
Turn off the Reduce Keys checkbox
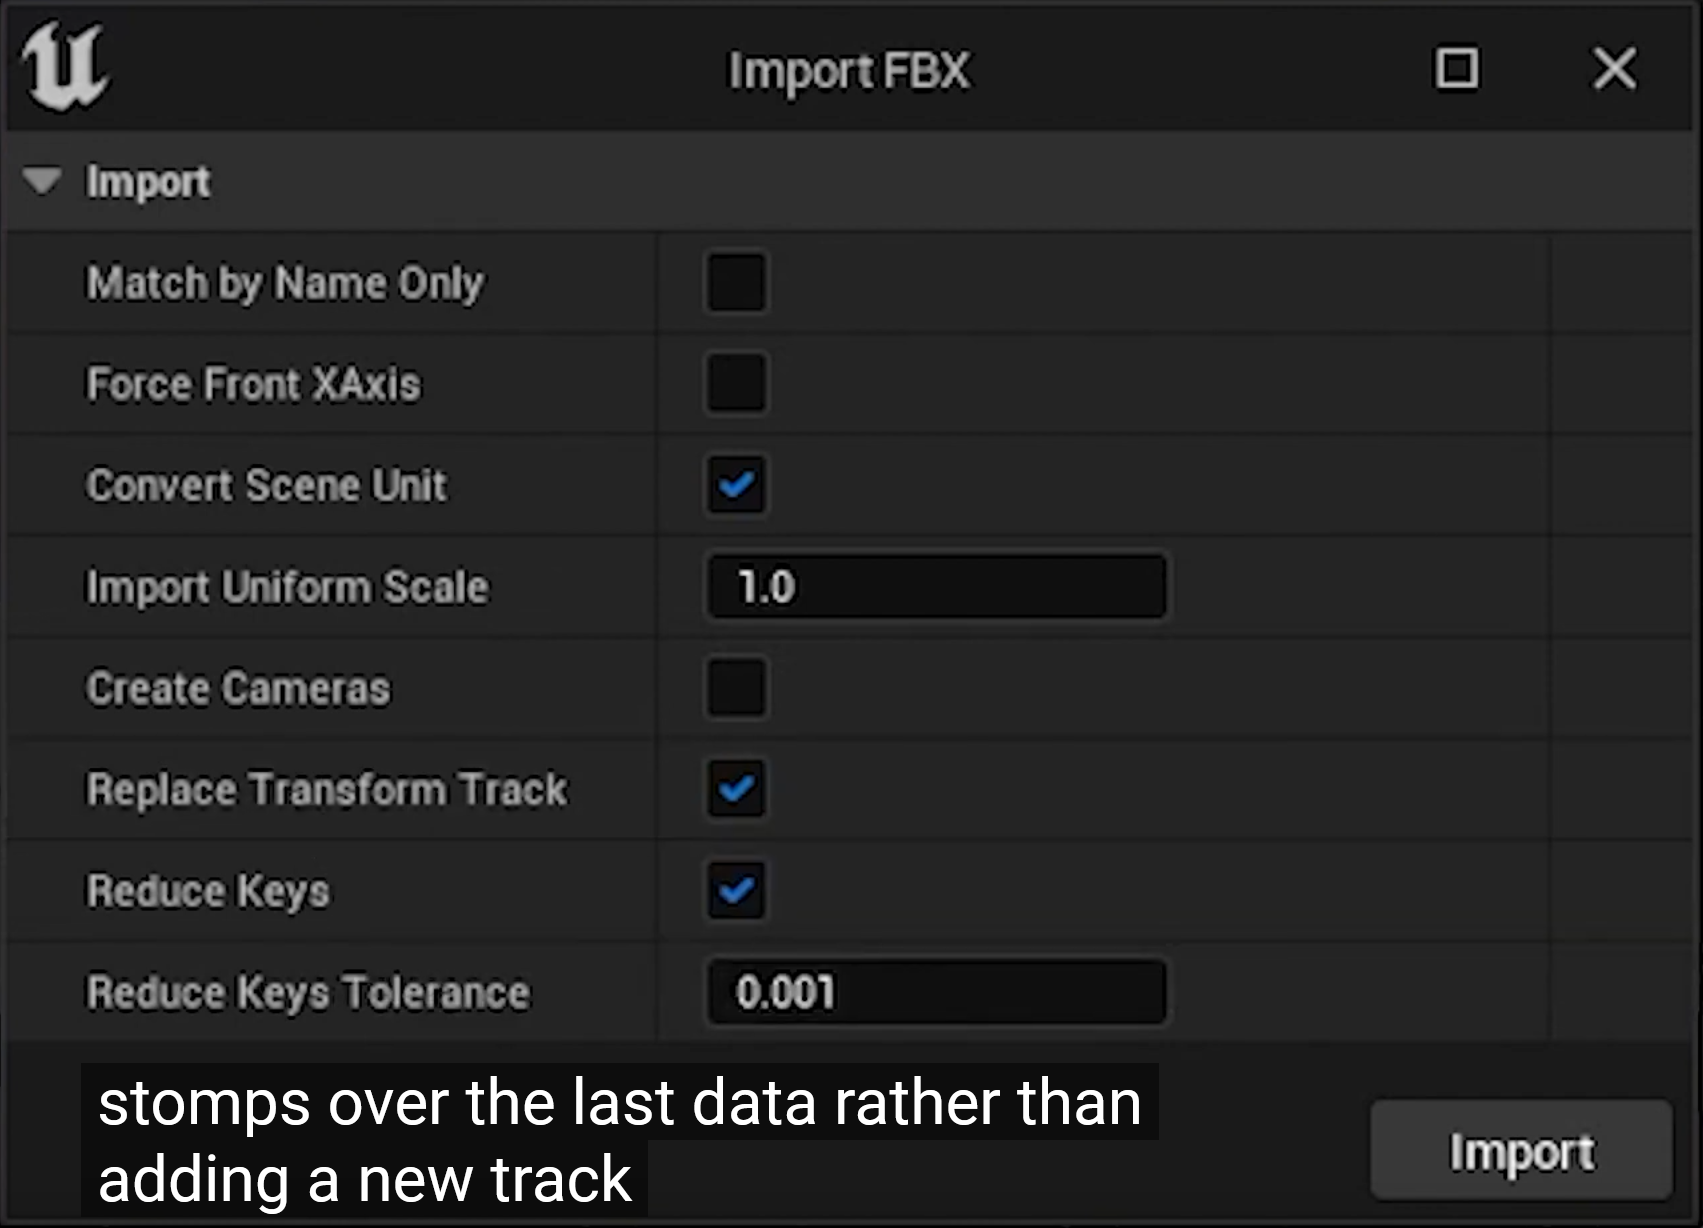point(736,890)
